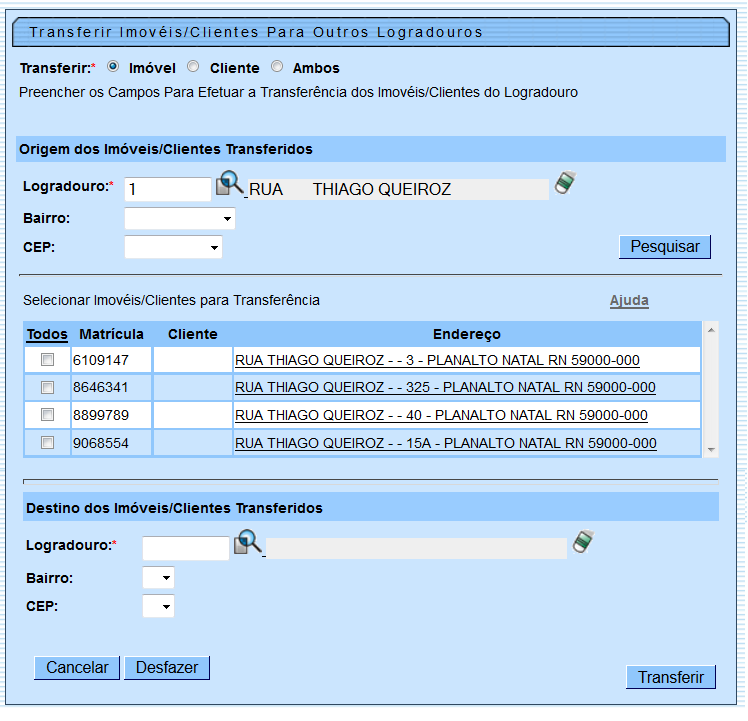Open origin Logradouro search magnifier icon
The height and width of the screenshot is (721, 748).
click(230, 185)
